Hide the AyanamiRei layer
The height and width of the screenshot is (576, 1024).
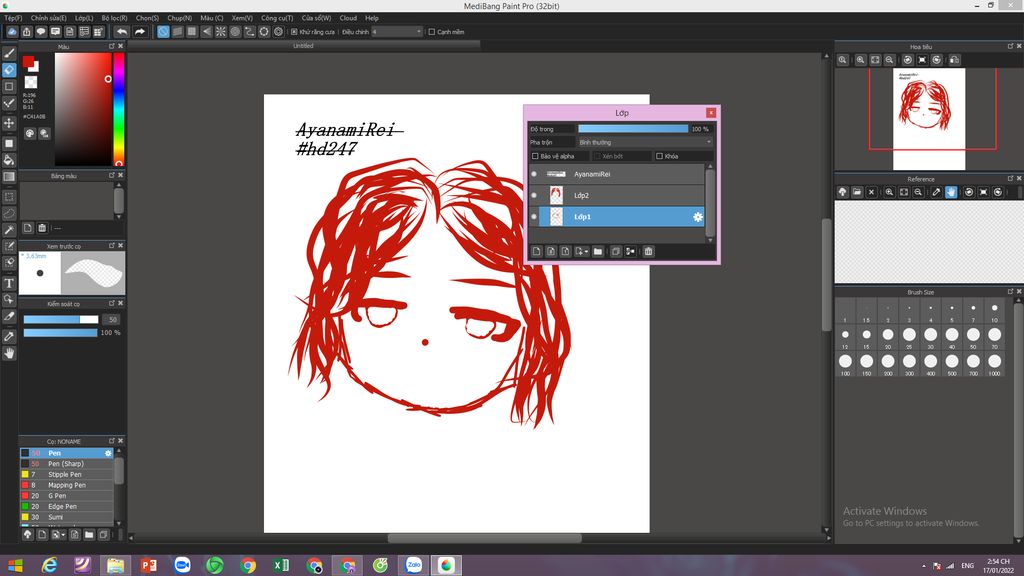coord(534,174)
